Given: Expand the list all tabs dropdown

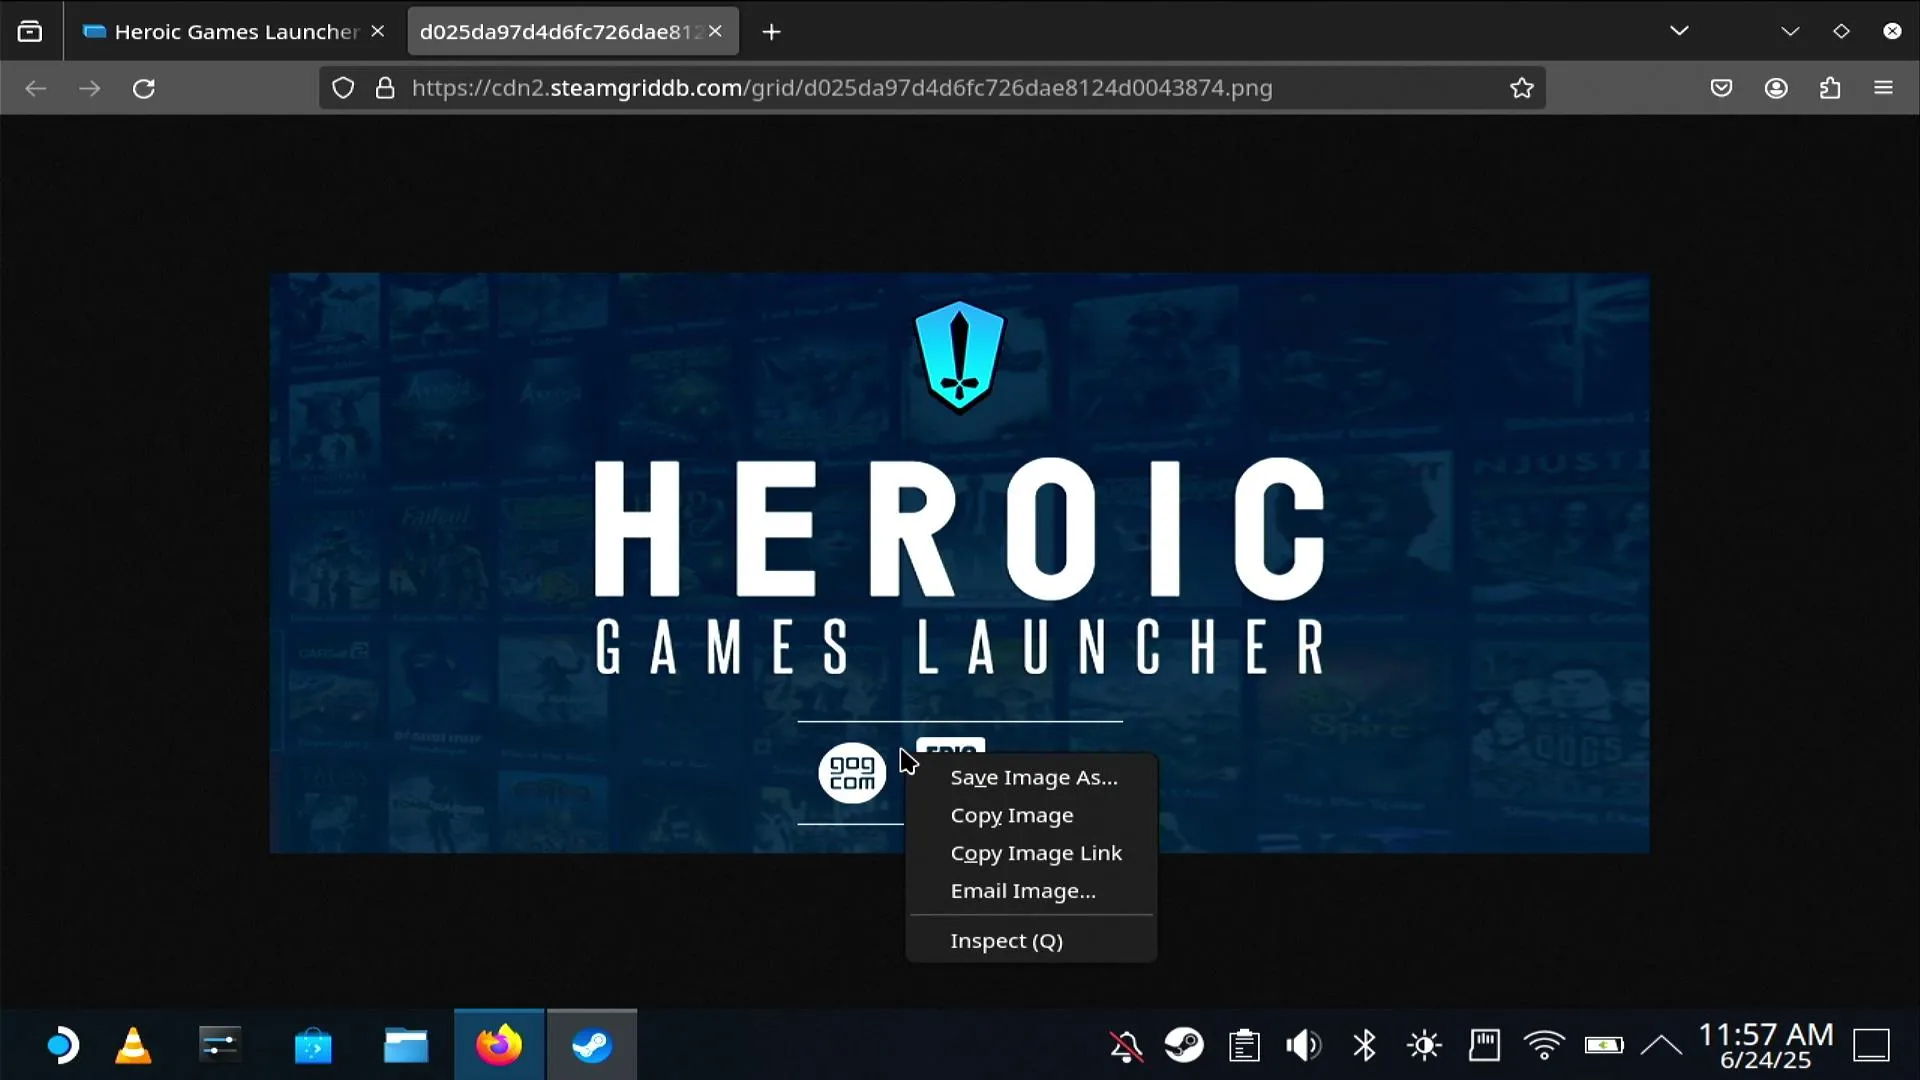Looking at the screenshot, I should (1680, 31).
